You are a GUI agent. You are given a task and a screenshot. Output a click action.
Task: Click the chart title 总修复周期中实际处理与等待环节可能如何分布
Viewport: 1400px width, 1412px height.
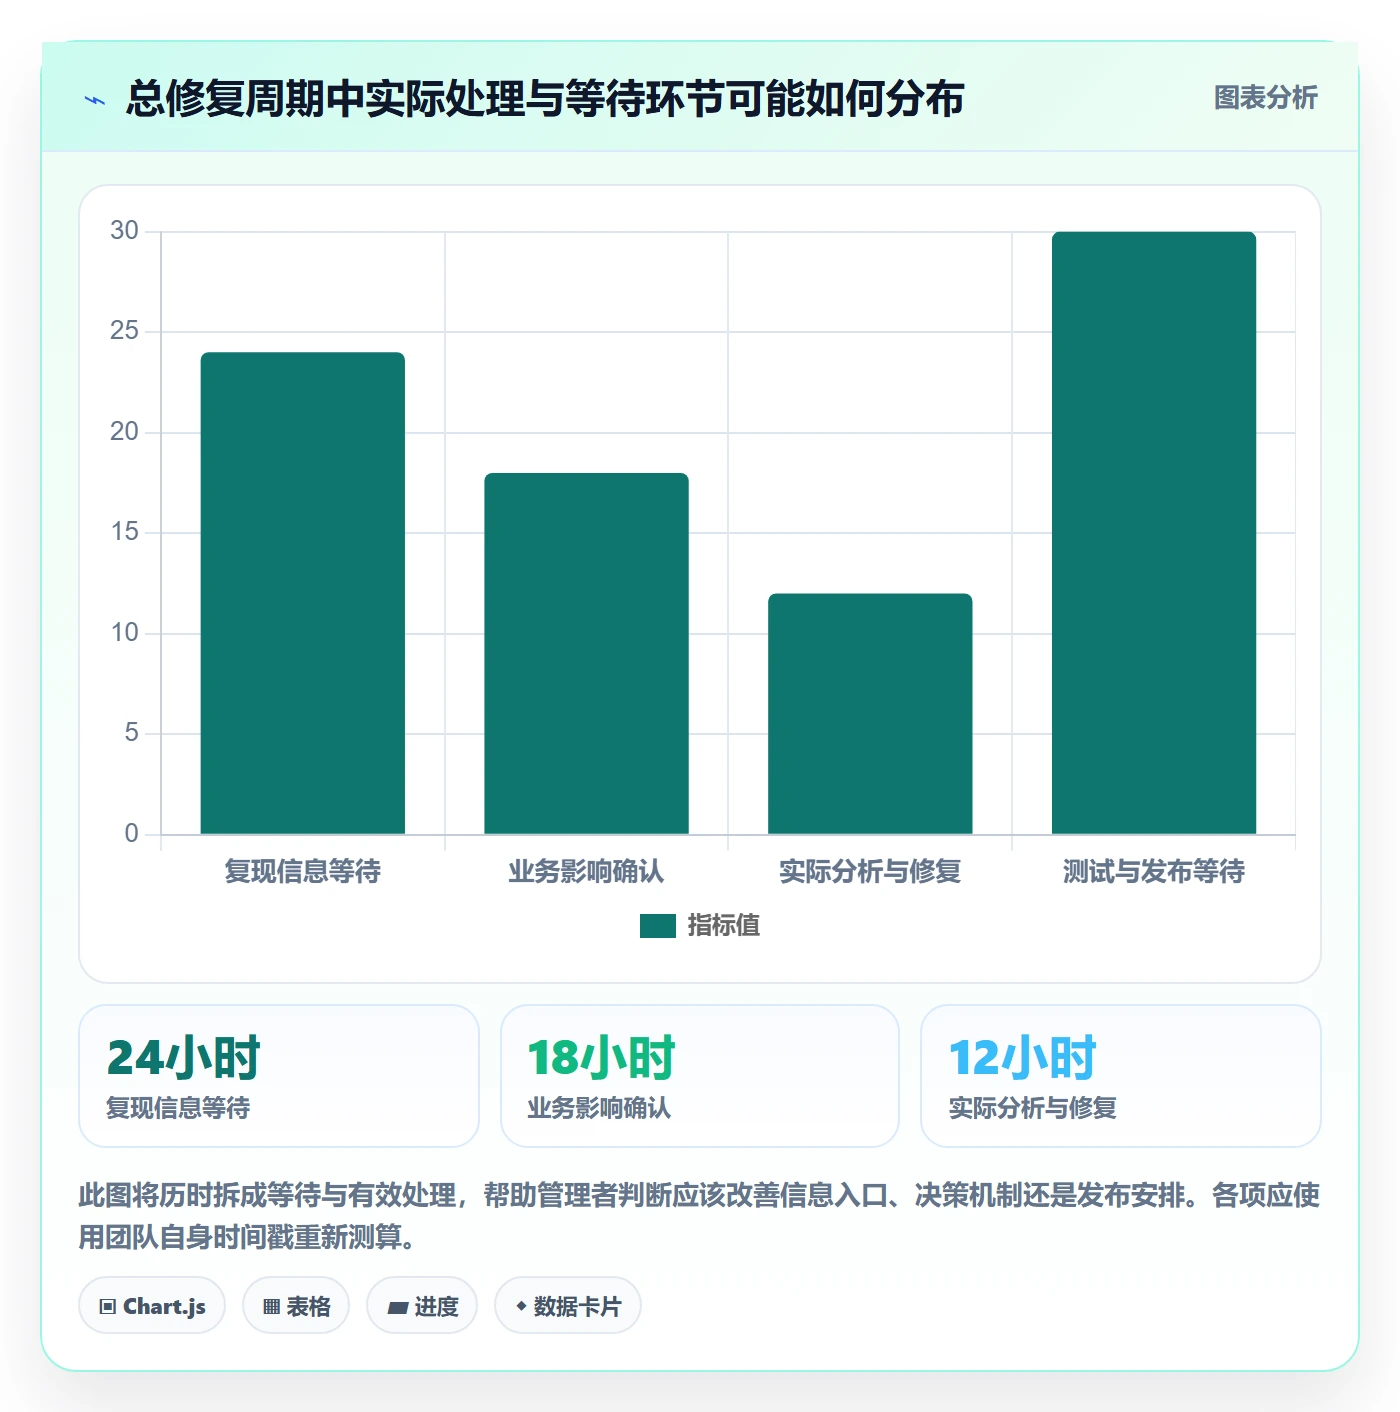coord(545,99)
